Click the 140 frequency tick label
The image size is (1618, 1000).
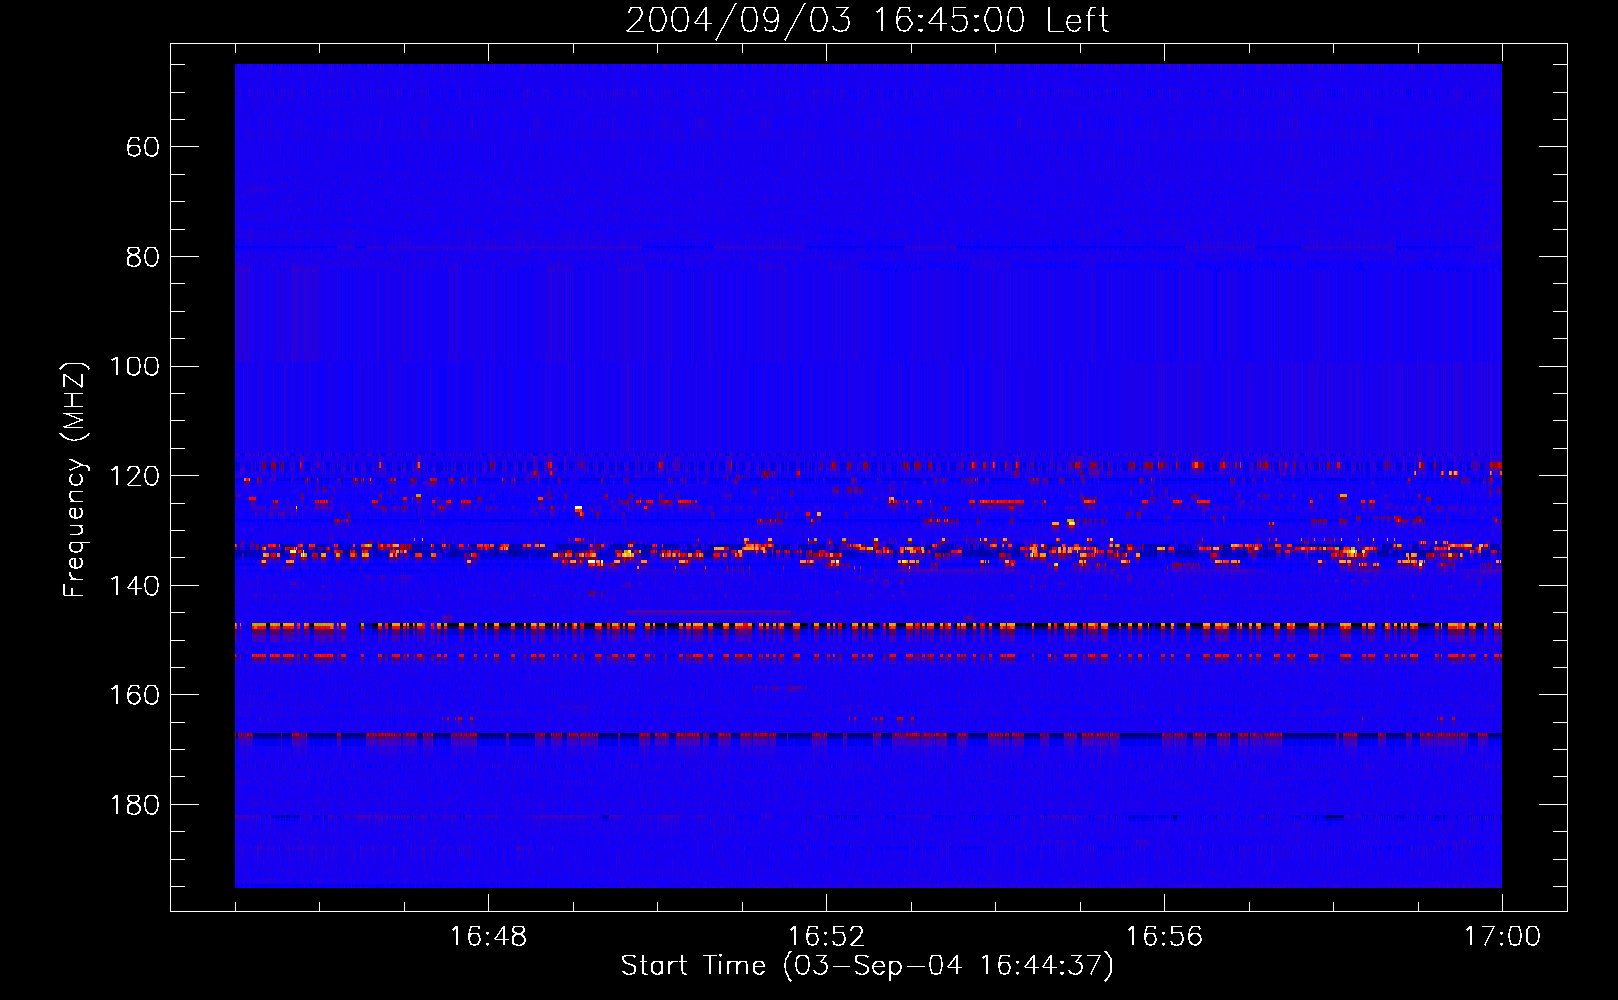click(134, 586)
